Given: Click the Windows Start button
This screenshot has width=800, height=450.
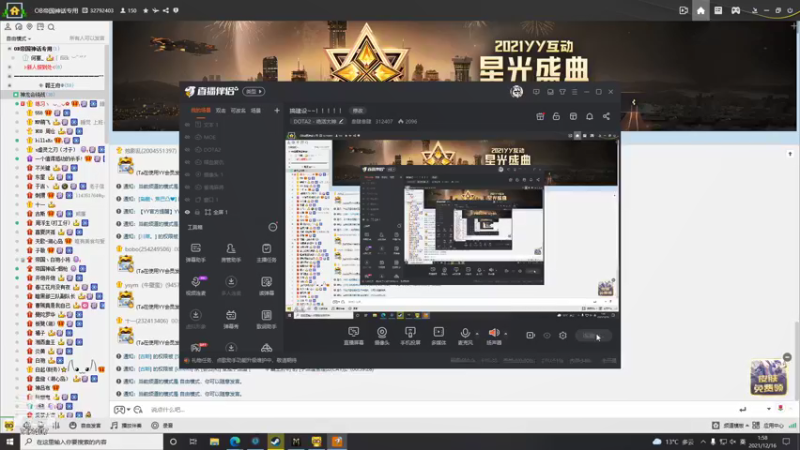Looking at the screenshot, I should (10, 441).
